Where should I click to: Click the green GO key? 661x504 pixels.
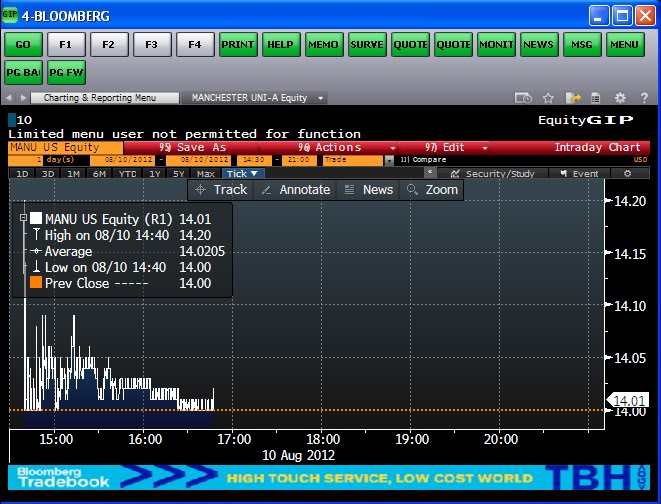[23, 44]
